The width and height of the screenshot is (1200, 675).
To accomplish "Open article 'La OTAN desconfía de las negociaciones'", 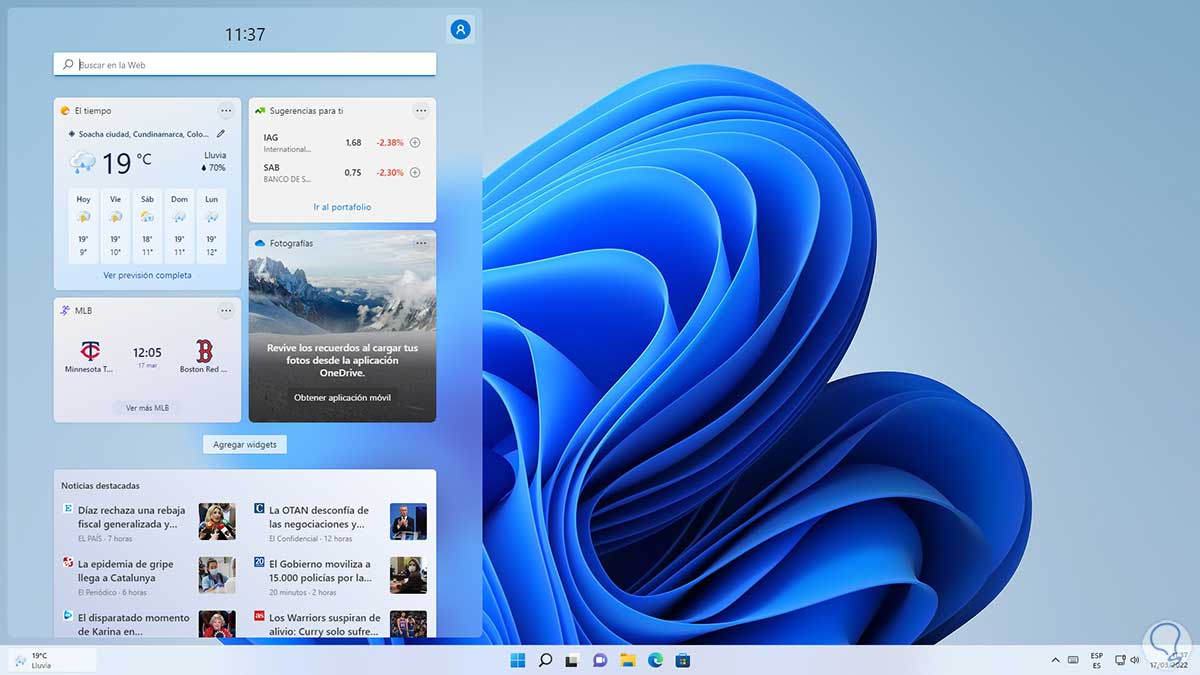I will coord(320,516).
